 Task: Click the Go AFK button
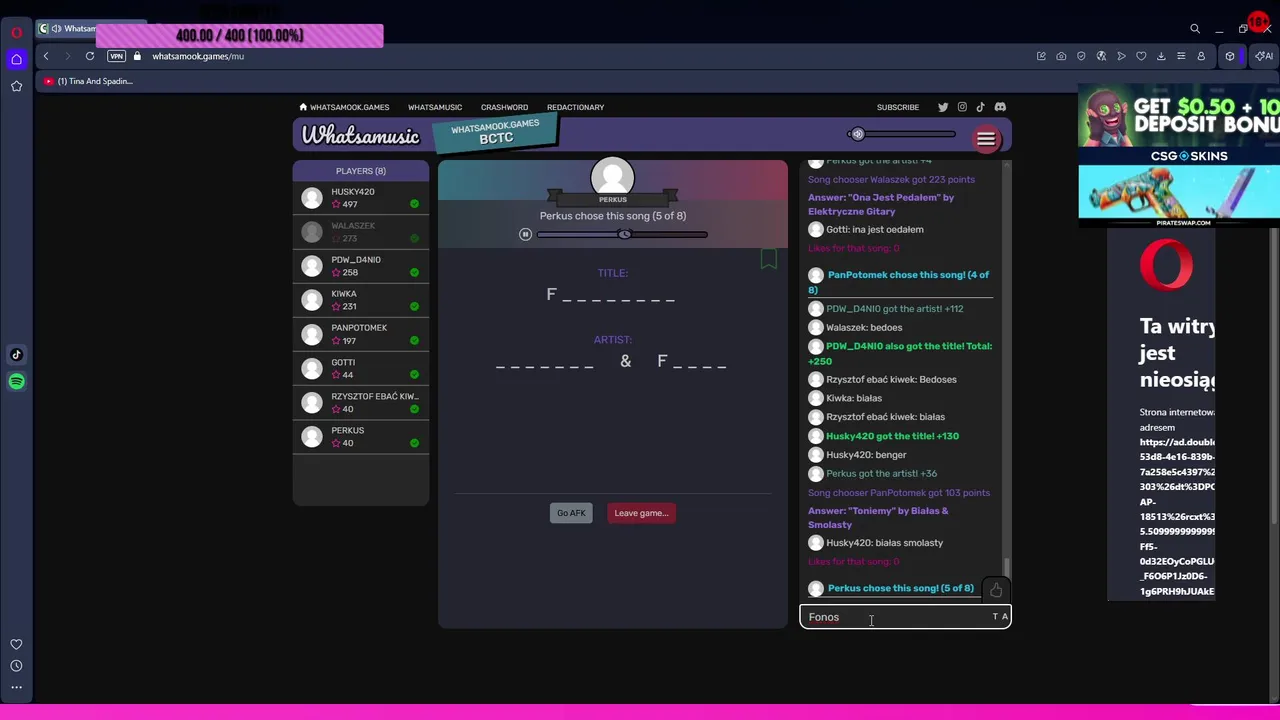pyautogui.click(x=571, y=513)
